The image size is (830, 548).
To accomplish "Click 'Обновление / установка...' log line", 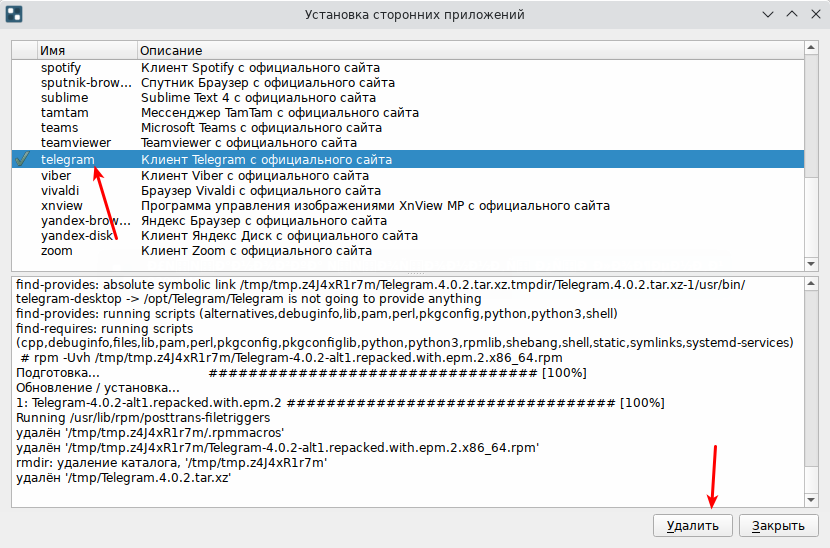I will [x=98, y=388].
